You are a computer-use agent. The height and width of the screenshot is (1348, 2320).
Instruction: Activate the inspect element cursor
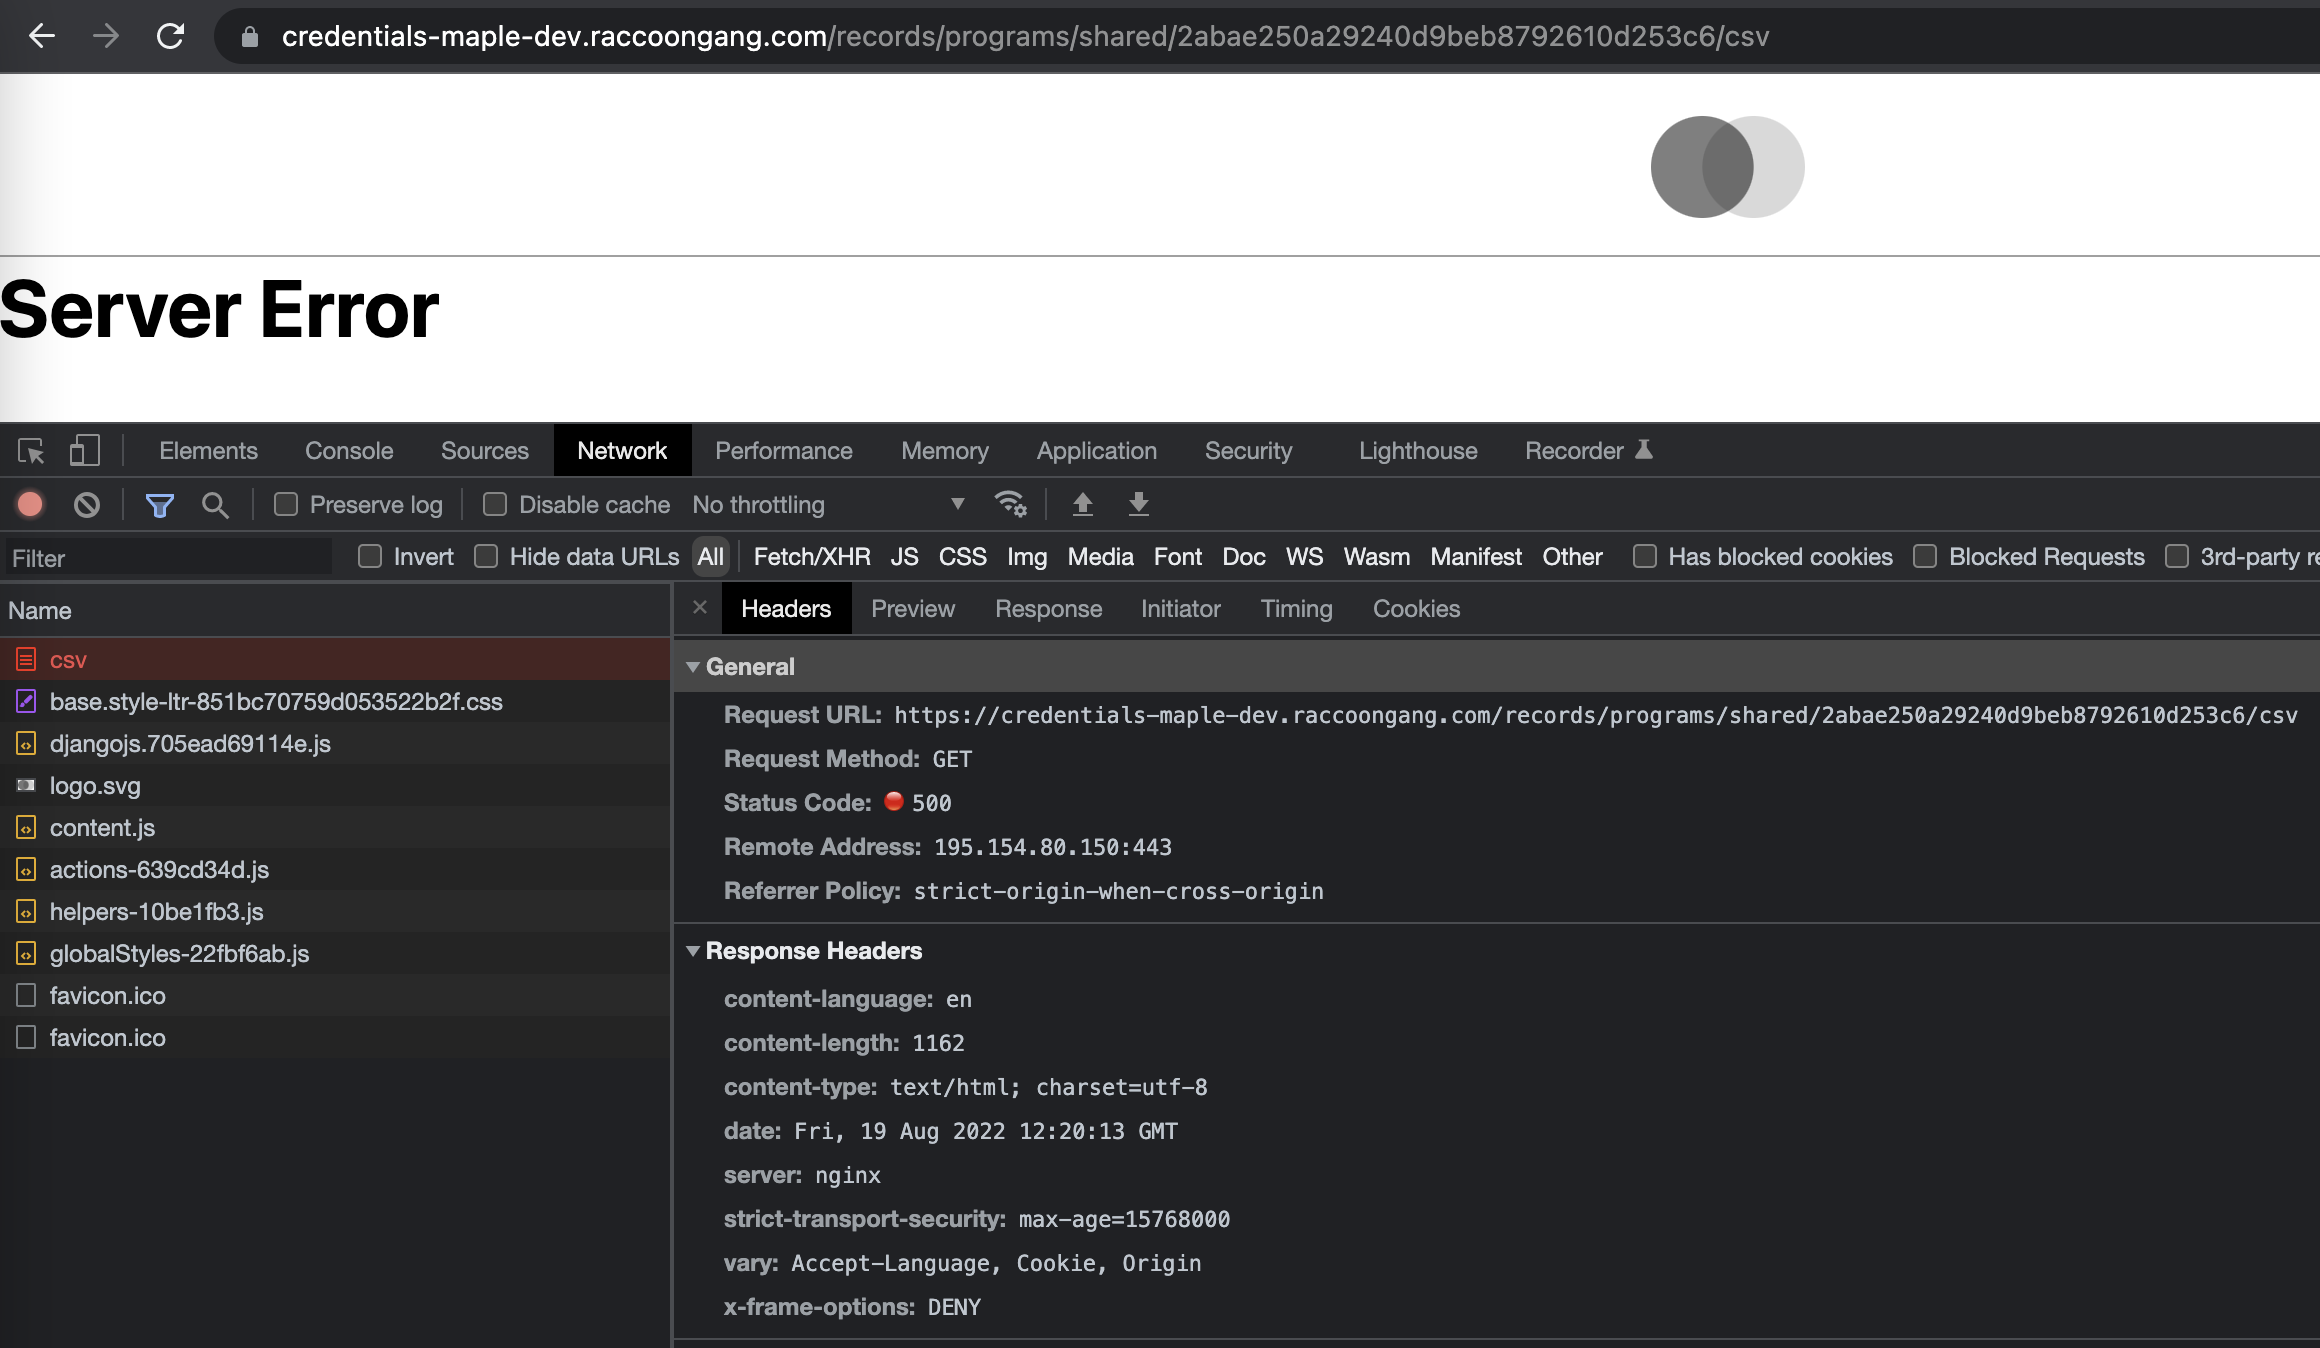pyautogui.click(x=31, y=451)
